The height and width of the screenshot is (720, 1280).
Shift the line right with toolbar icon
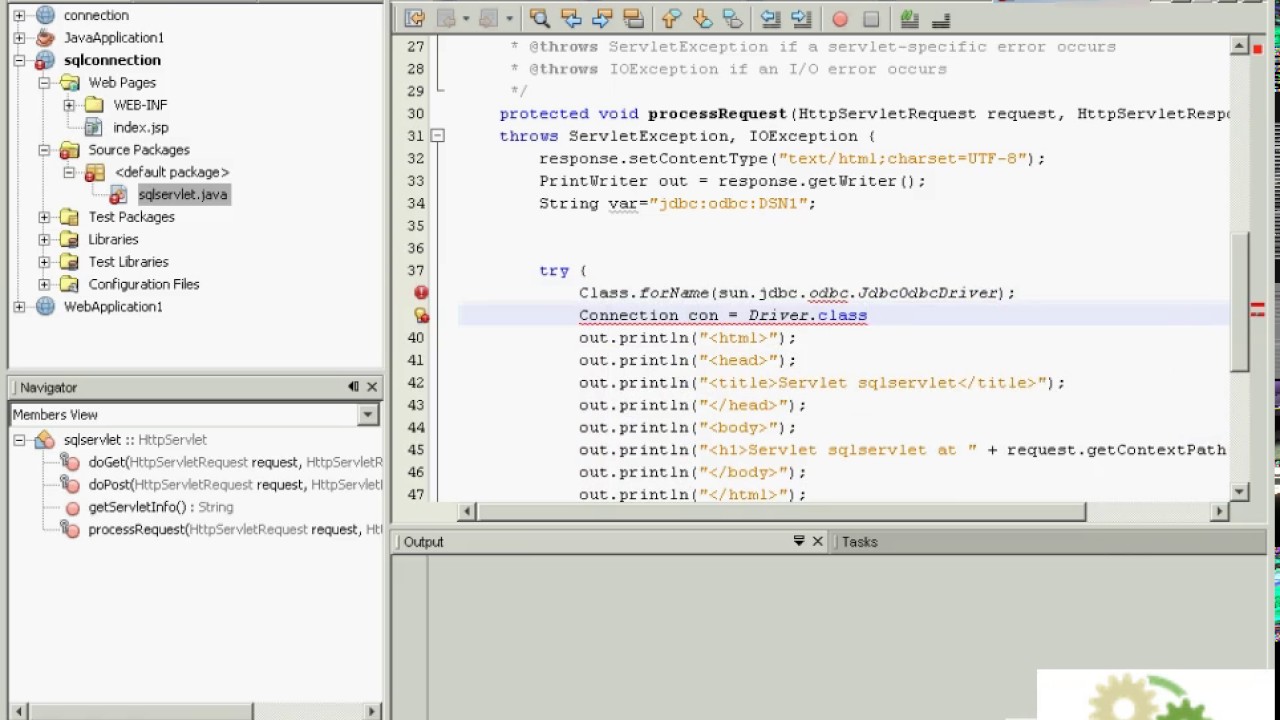[x=801, y=19]
